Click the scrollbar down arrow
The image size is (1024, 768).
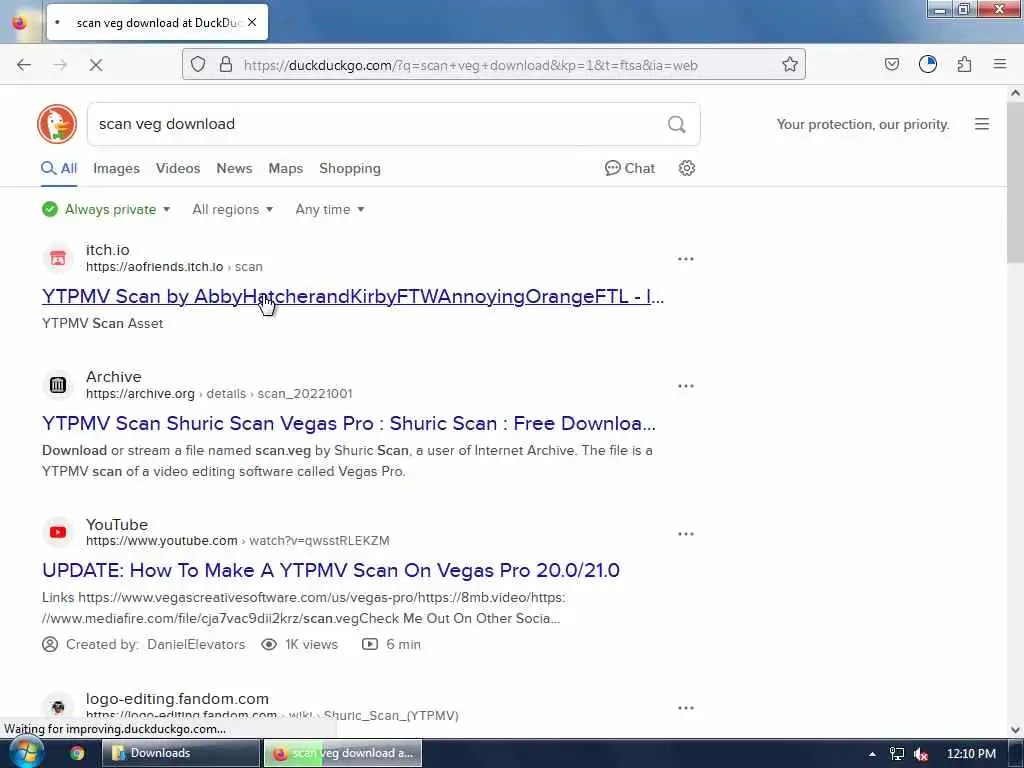coord(1015,729)
